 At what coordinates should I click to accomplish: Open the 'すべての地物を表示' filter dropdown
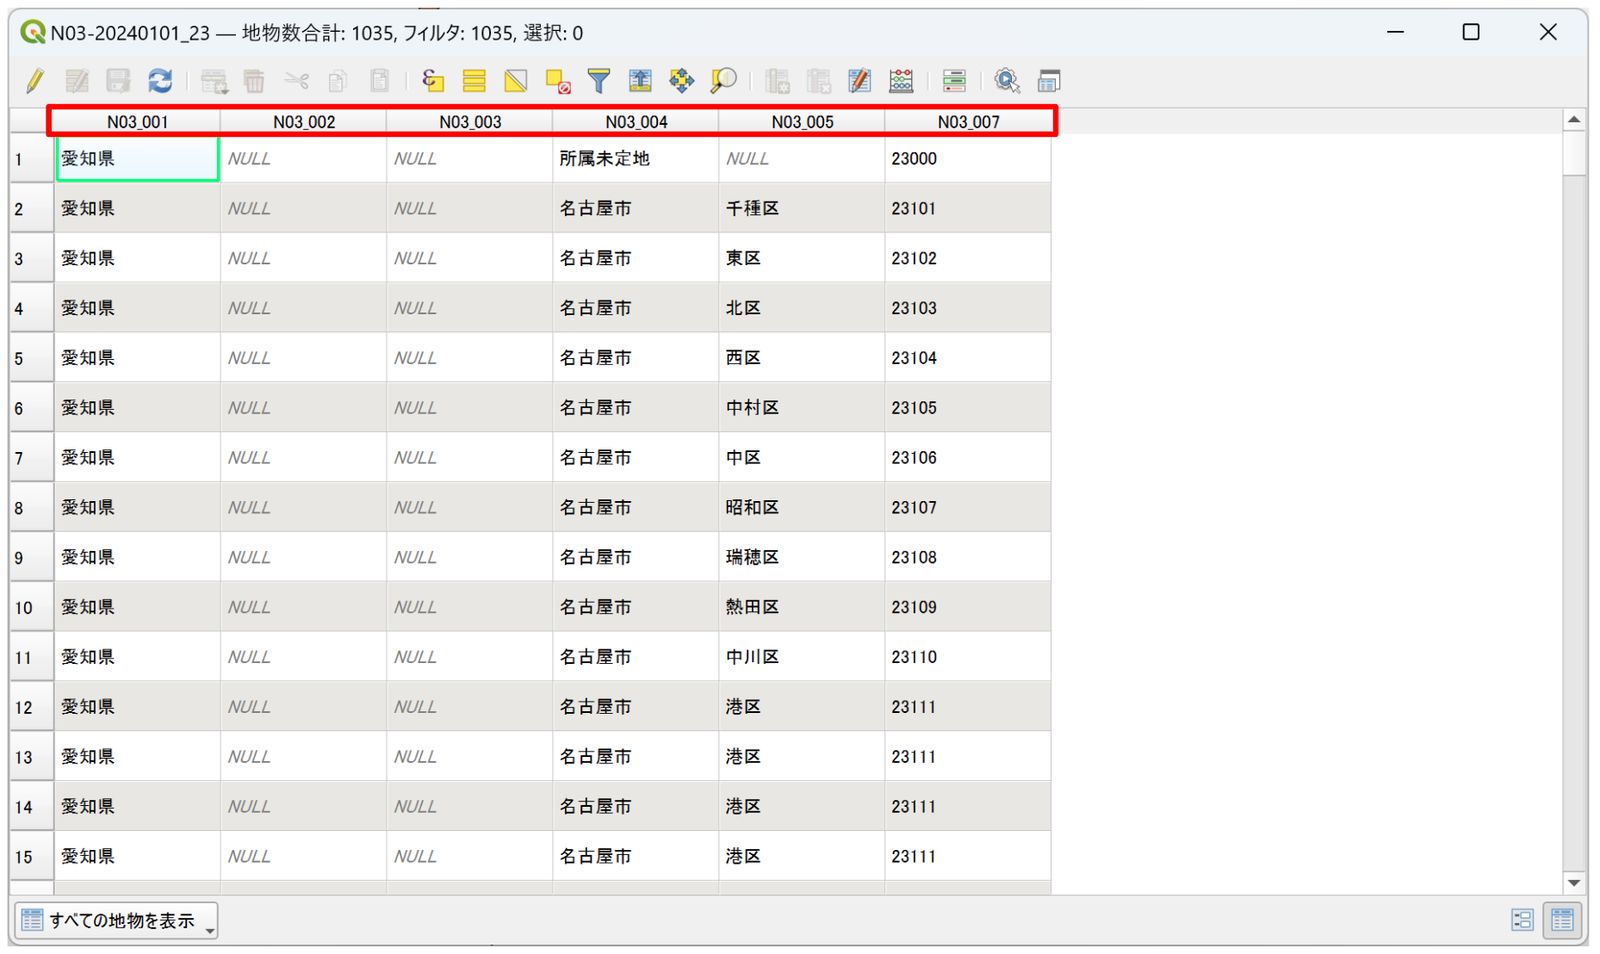[116, 920]
